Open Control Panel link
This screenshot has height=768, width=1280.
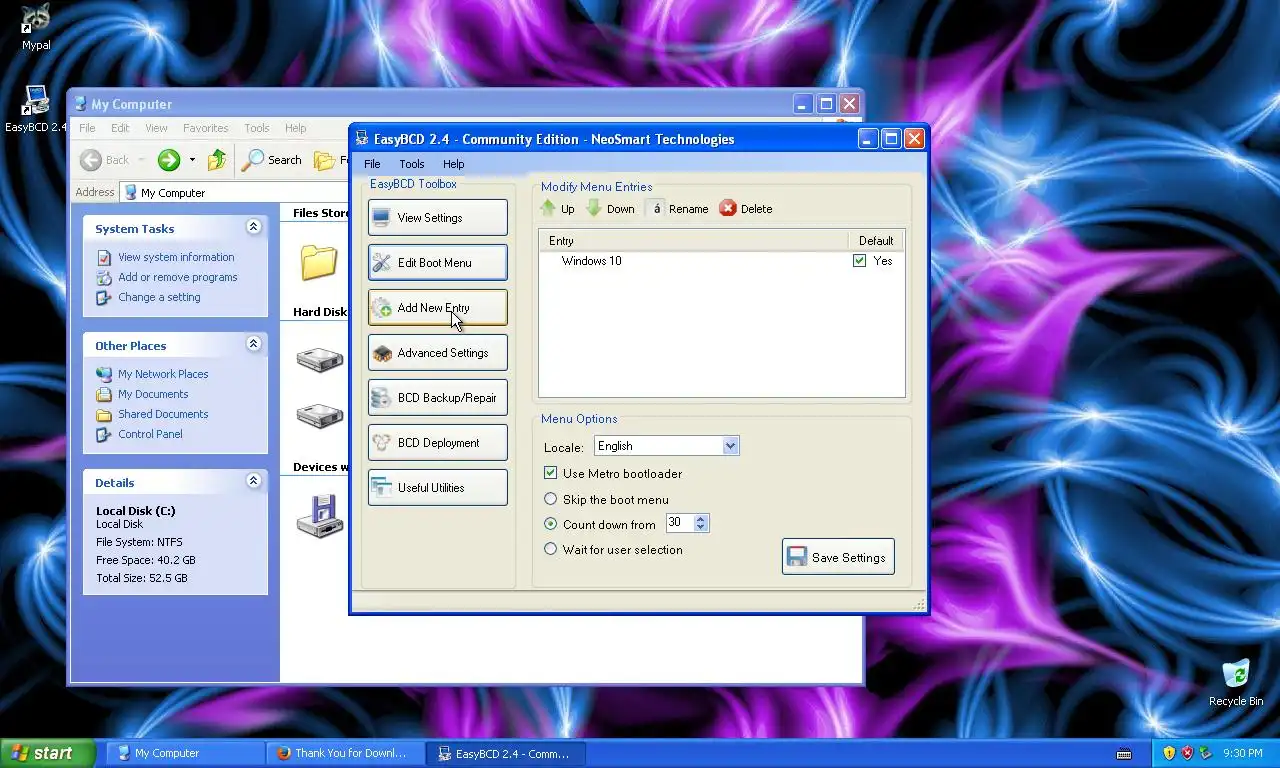click(x=150, y=434)
